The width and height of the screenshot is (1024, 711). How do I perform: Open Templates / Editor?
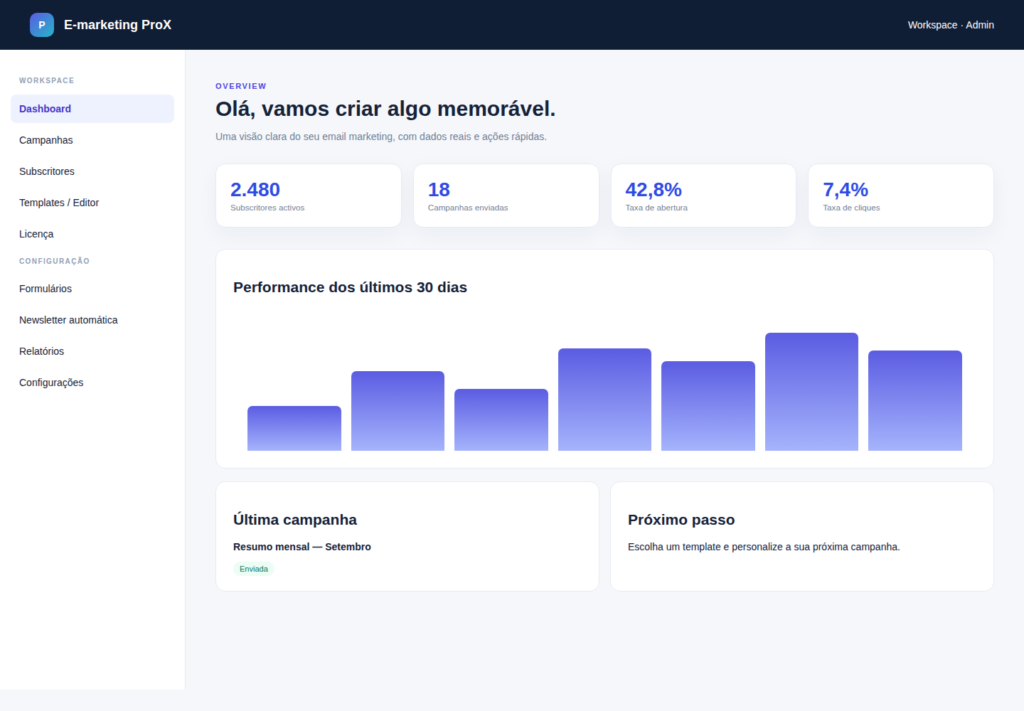click(92, 202)
